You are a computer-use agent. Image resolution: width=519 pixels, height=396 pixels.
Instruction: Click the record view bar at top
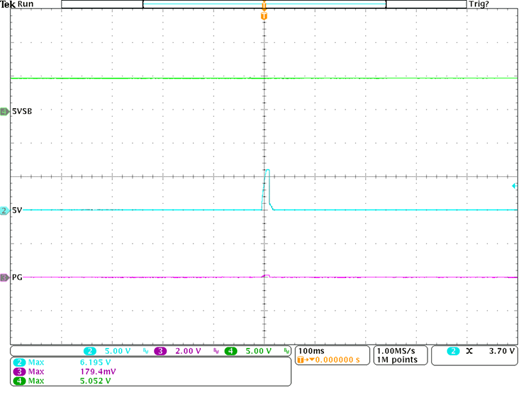(264, 4)
